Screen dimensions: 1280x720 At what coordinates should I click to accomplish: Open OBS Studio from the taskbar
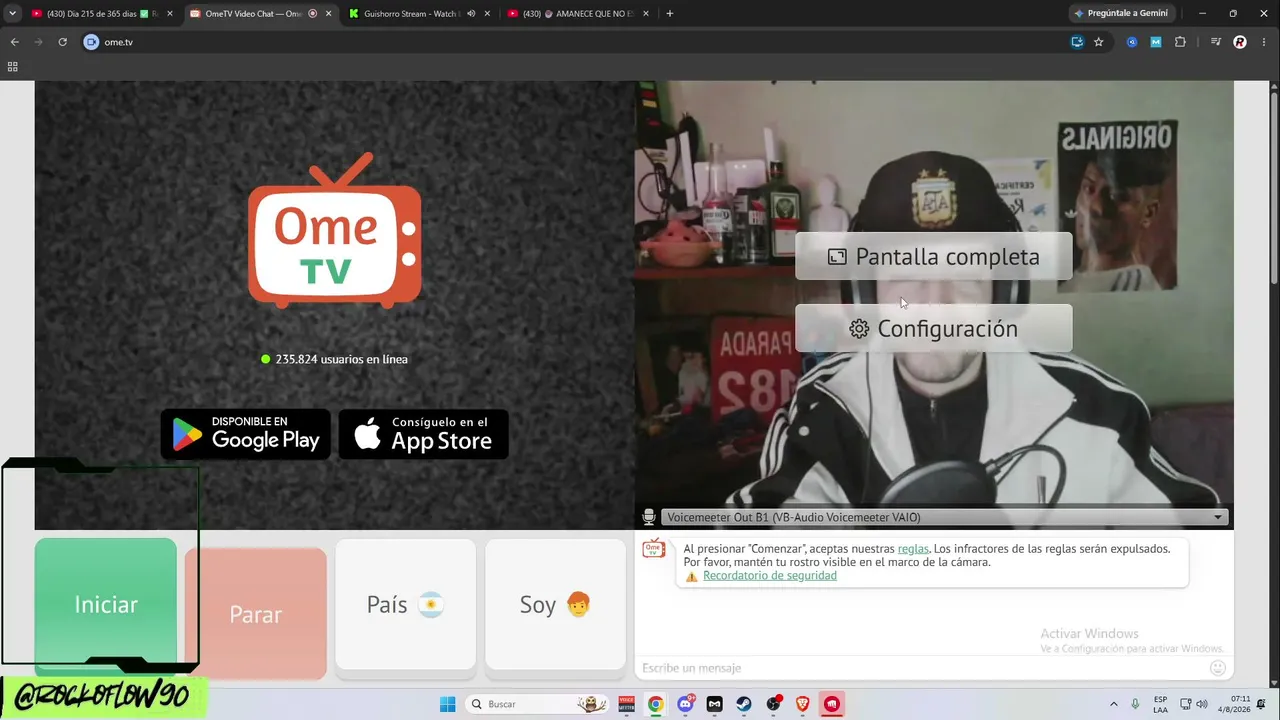click(x=774, y=704)
